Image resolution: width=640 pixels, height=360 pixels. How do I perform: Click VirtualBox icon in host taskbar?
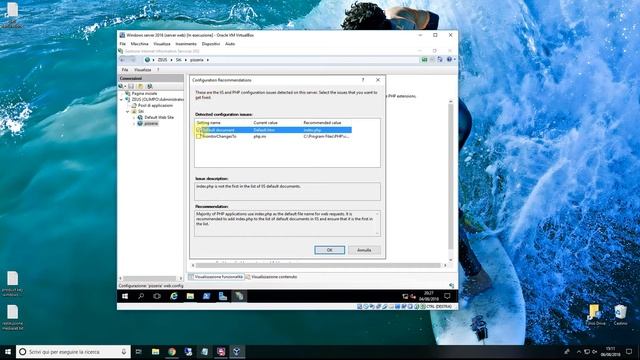coord(237,351)
